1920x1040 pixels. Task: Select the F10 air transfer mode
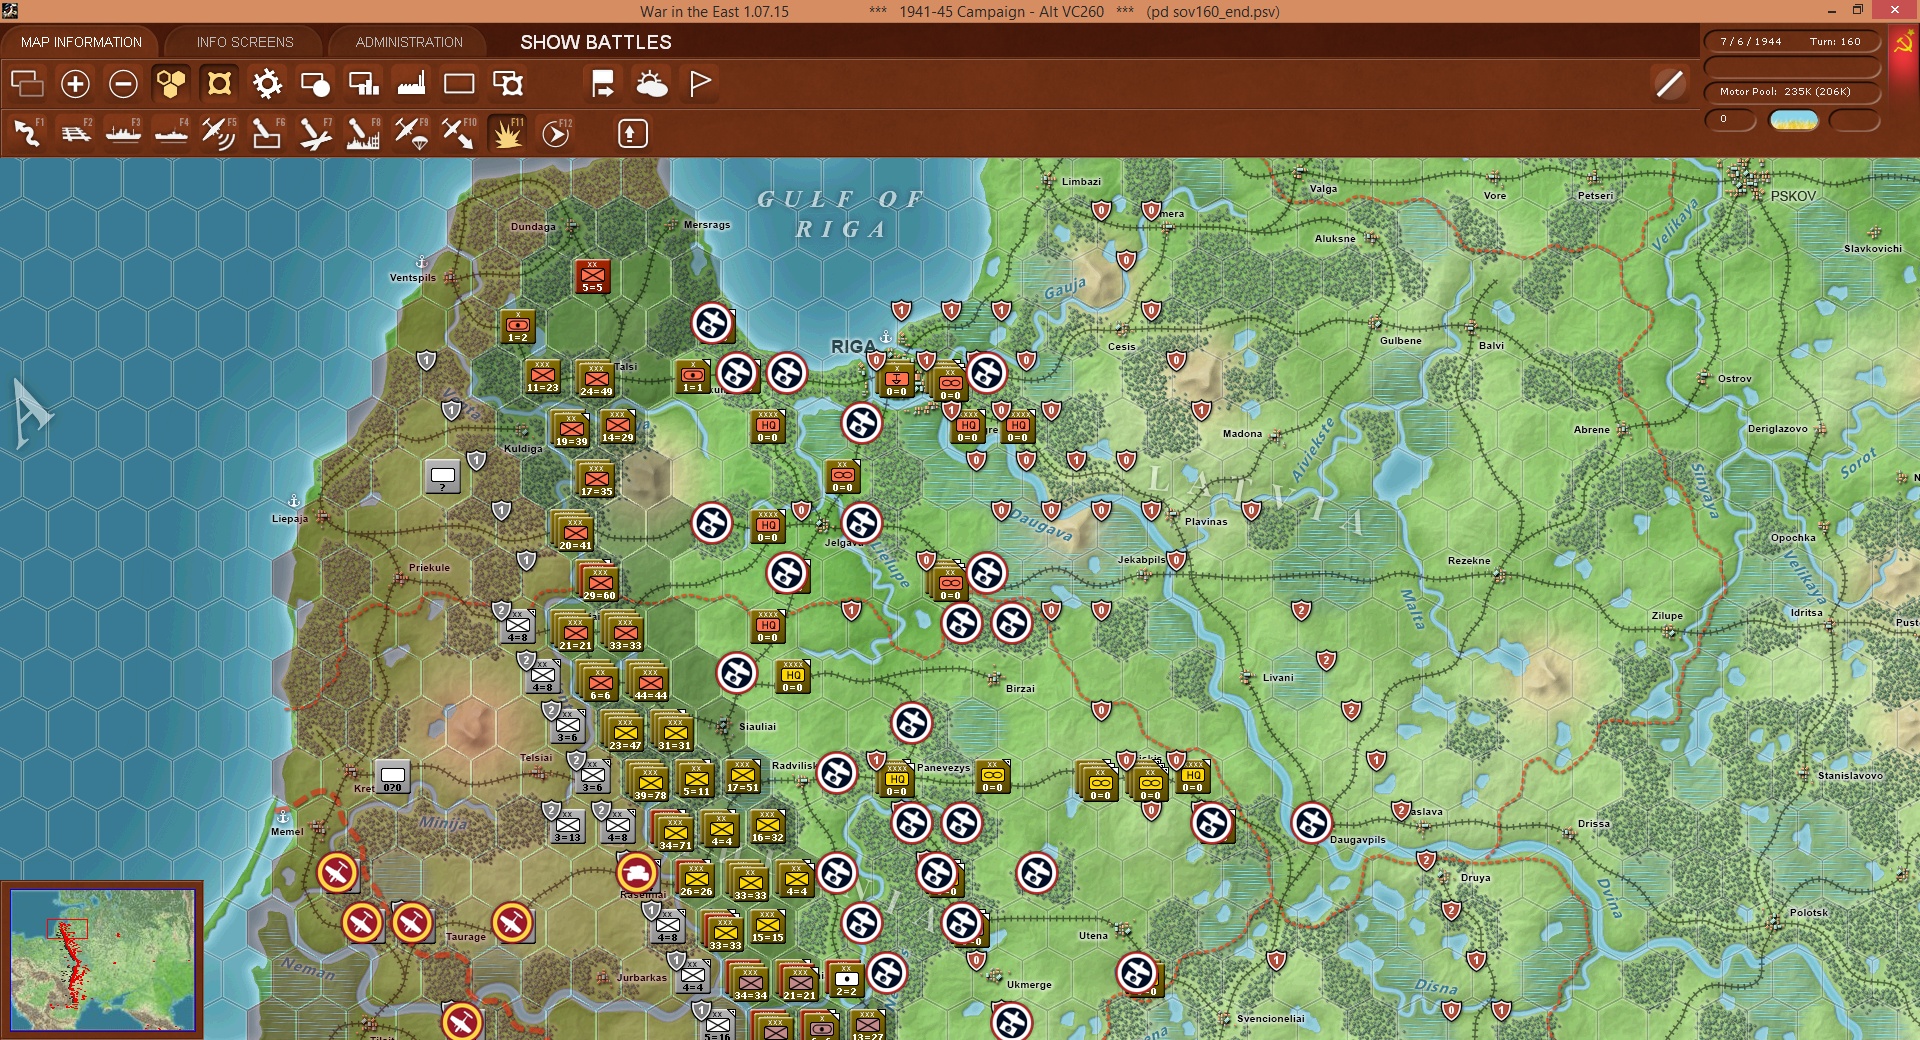459,133
